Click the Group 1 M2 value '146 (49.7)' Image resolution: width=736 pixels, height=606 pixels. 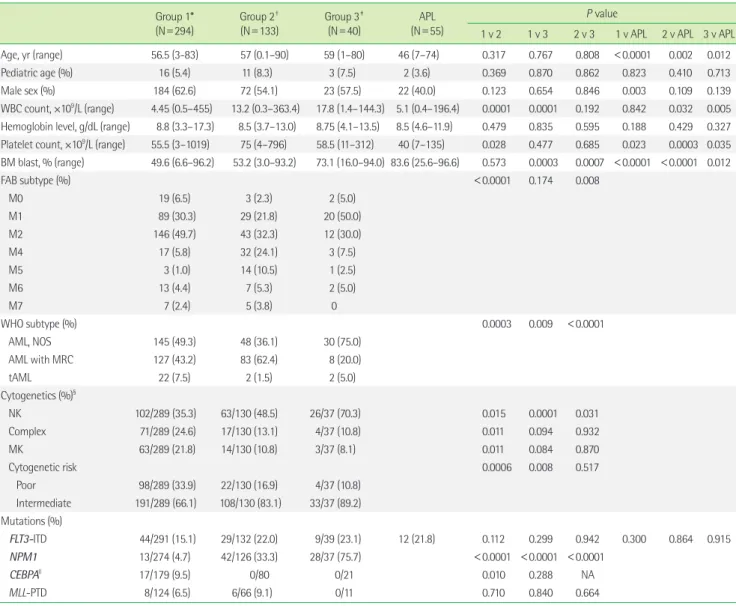tap(175, 234)
